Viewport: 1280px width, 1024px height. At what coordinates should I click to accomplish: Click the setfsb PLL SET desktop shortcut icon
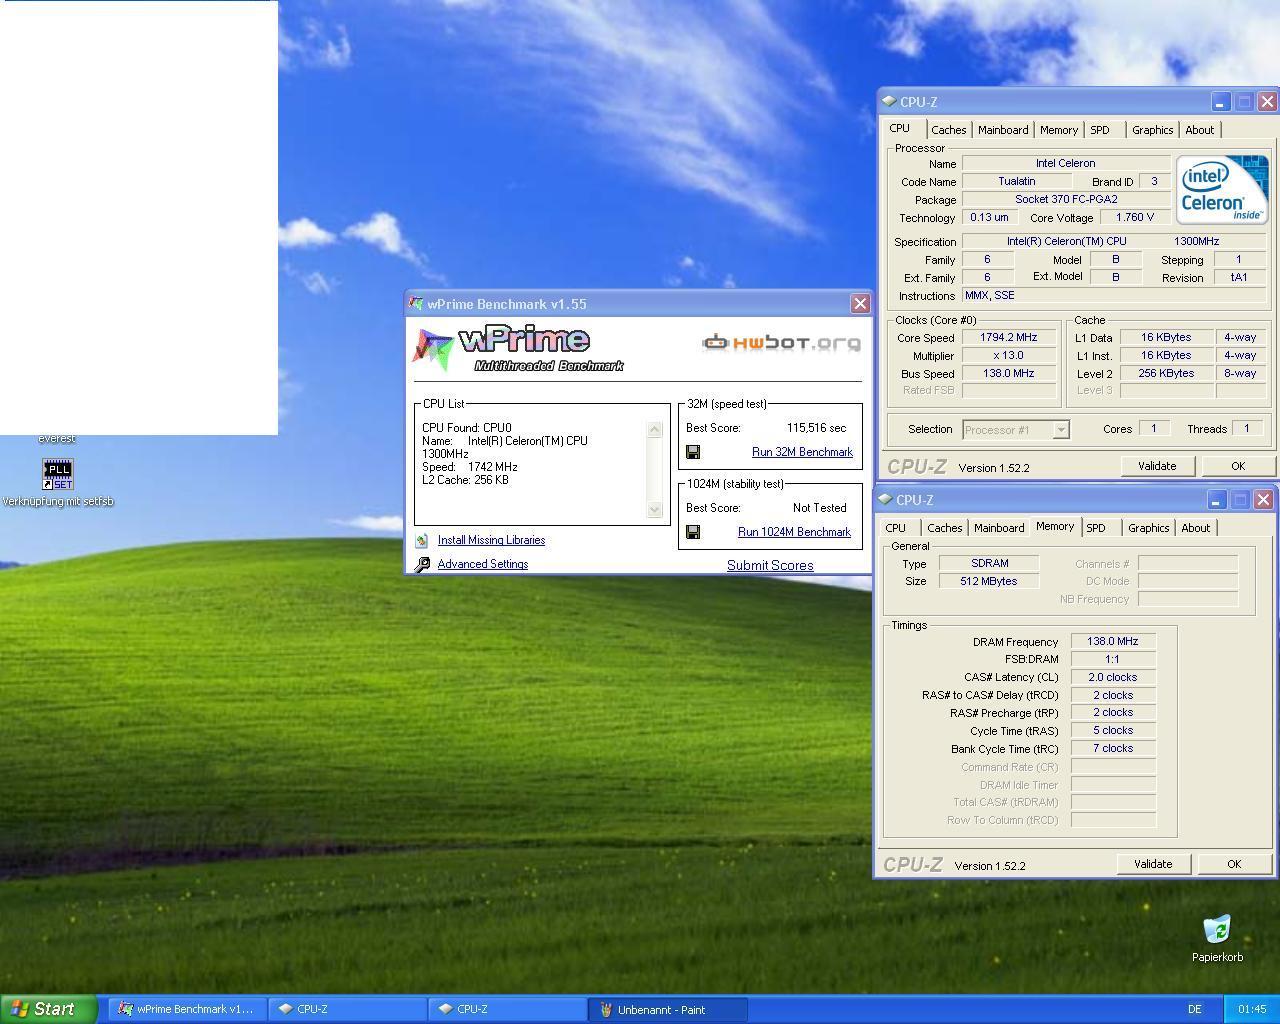(58, 474)
